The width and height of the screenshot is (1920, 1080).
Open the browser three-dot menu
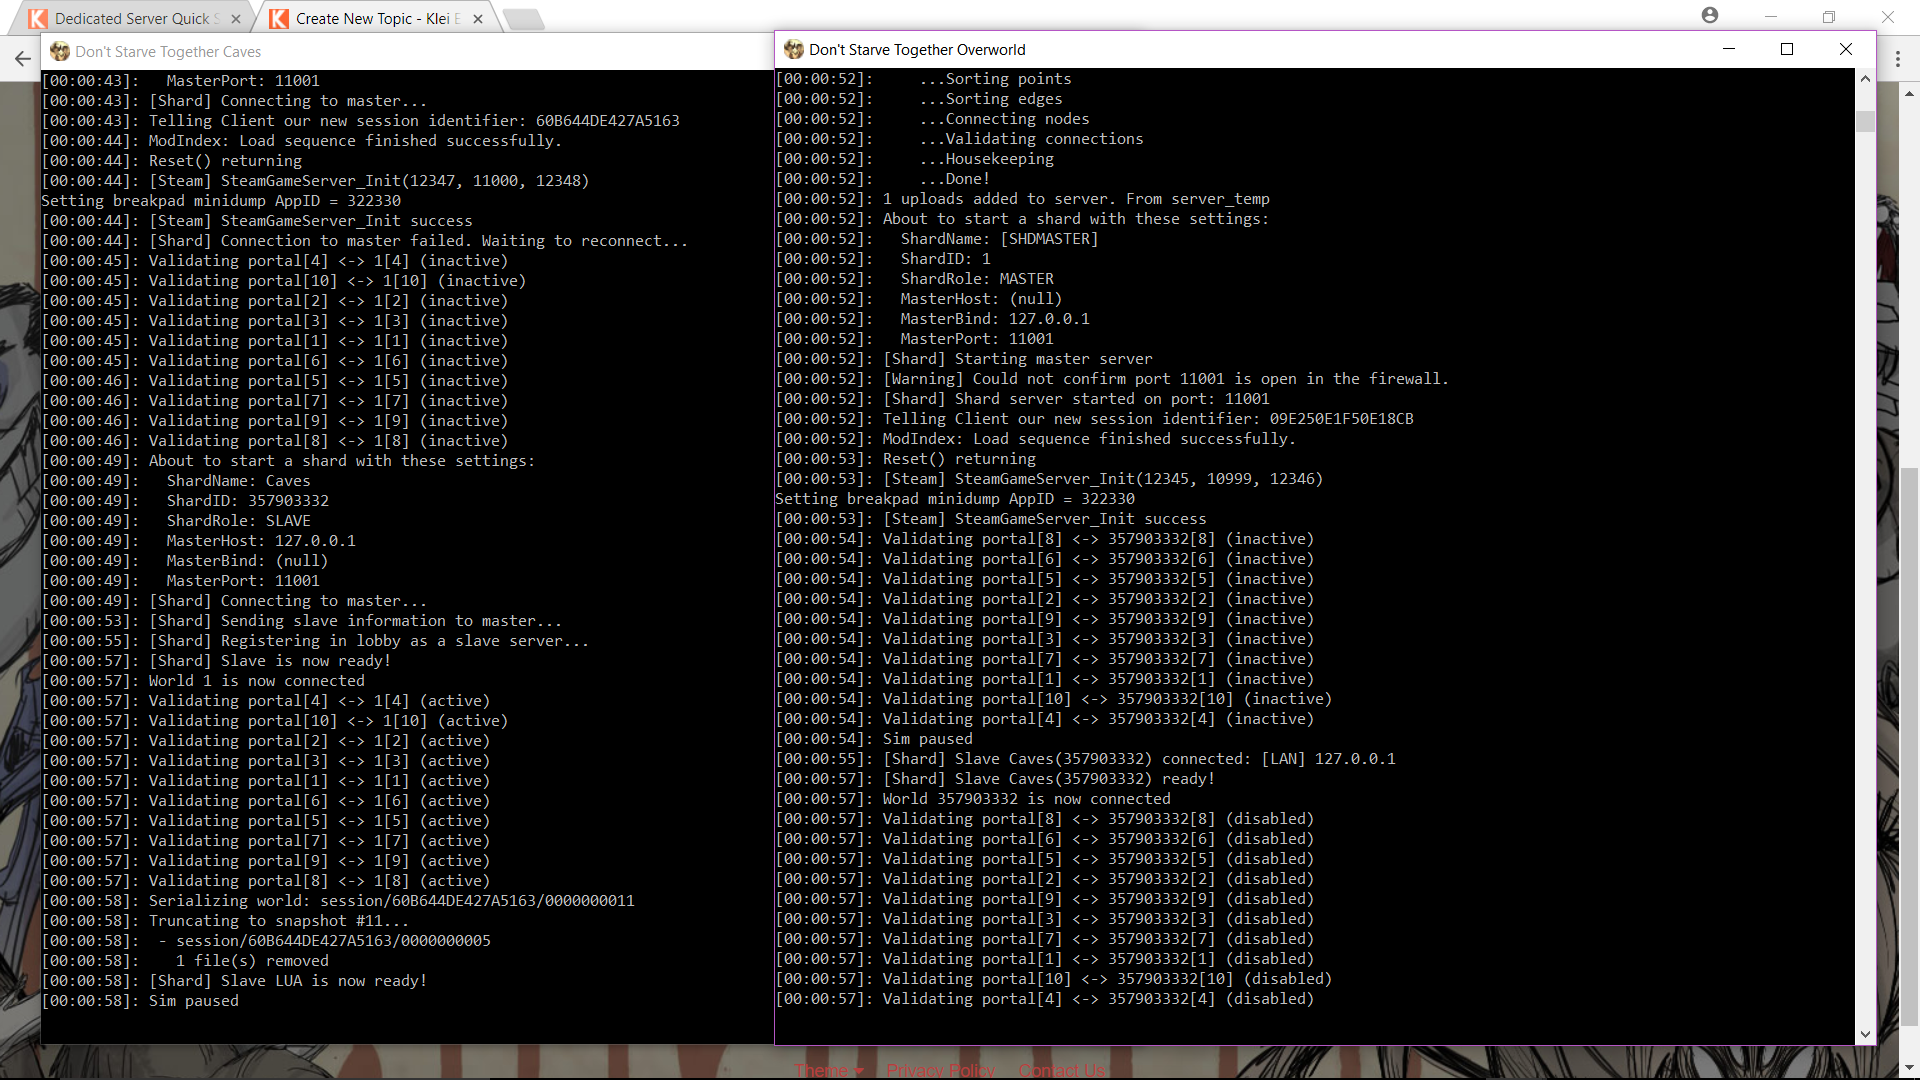[1898, 59]
